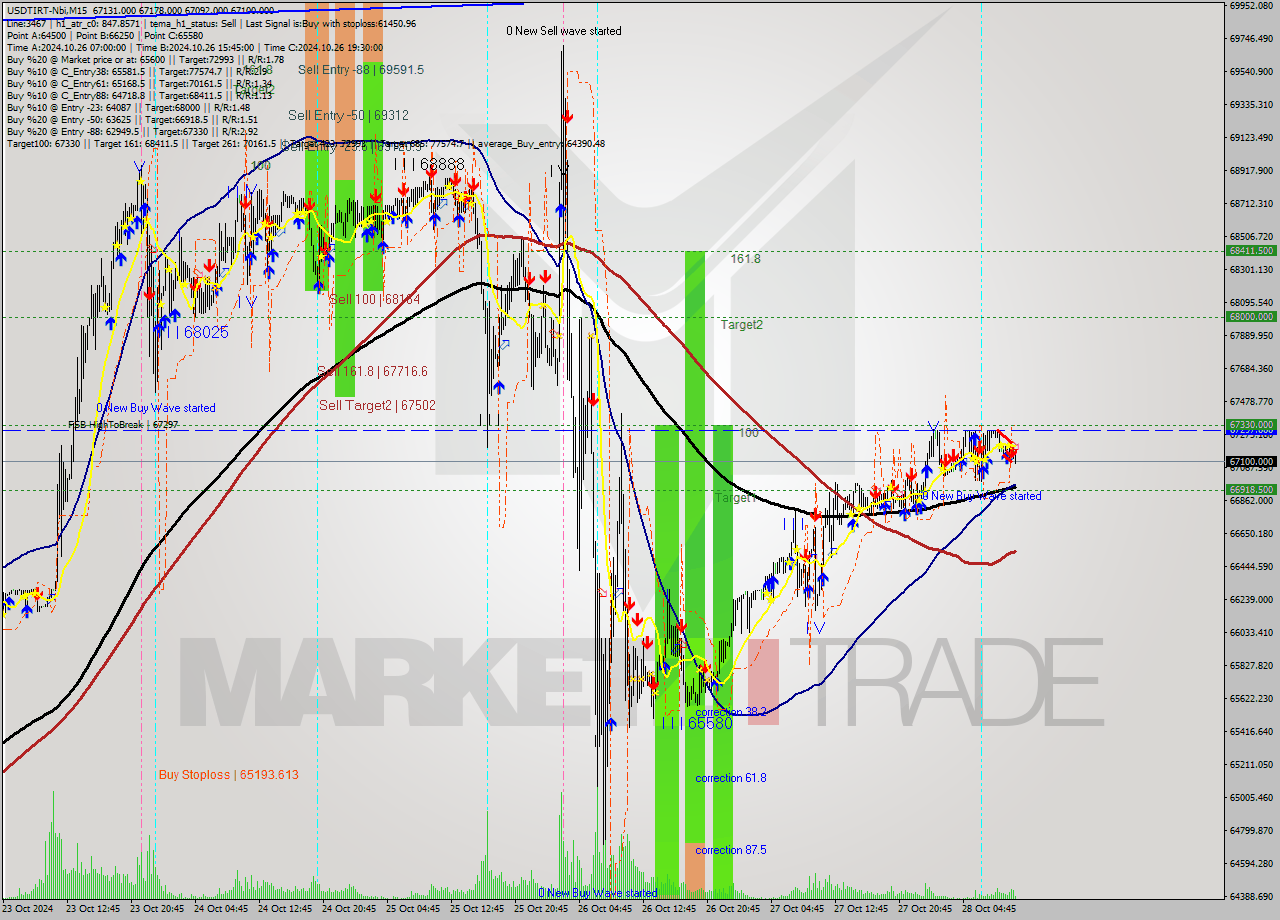Screen dimensions: 1280x920
Task: Select the 'Sell Target2 | 67502' label
Action: 377,405
